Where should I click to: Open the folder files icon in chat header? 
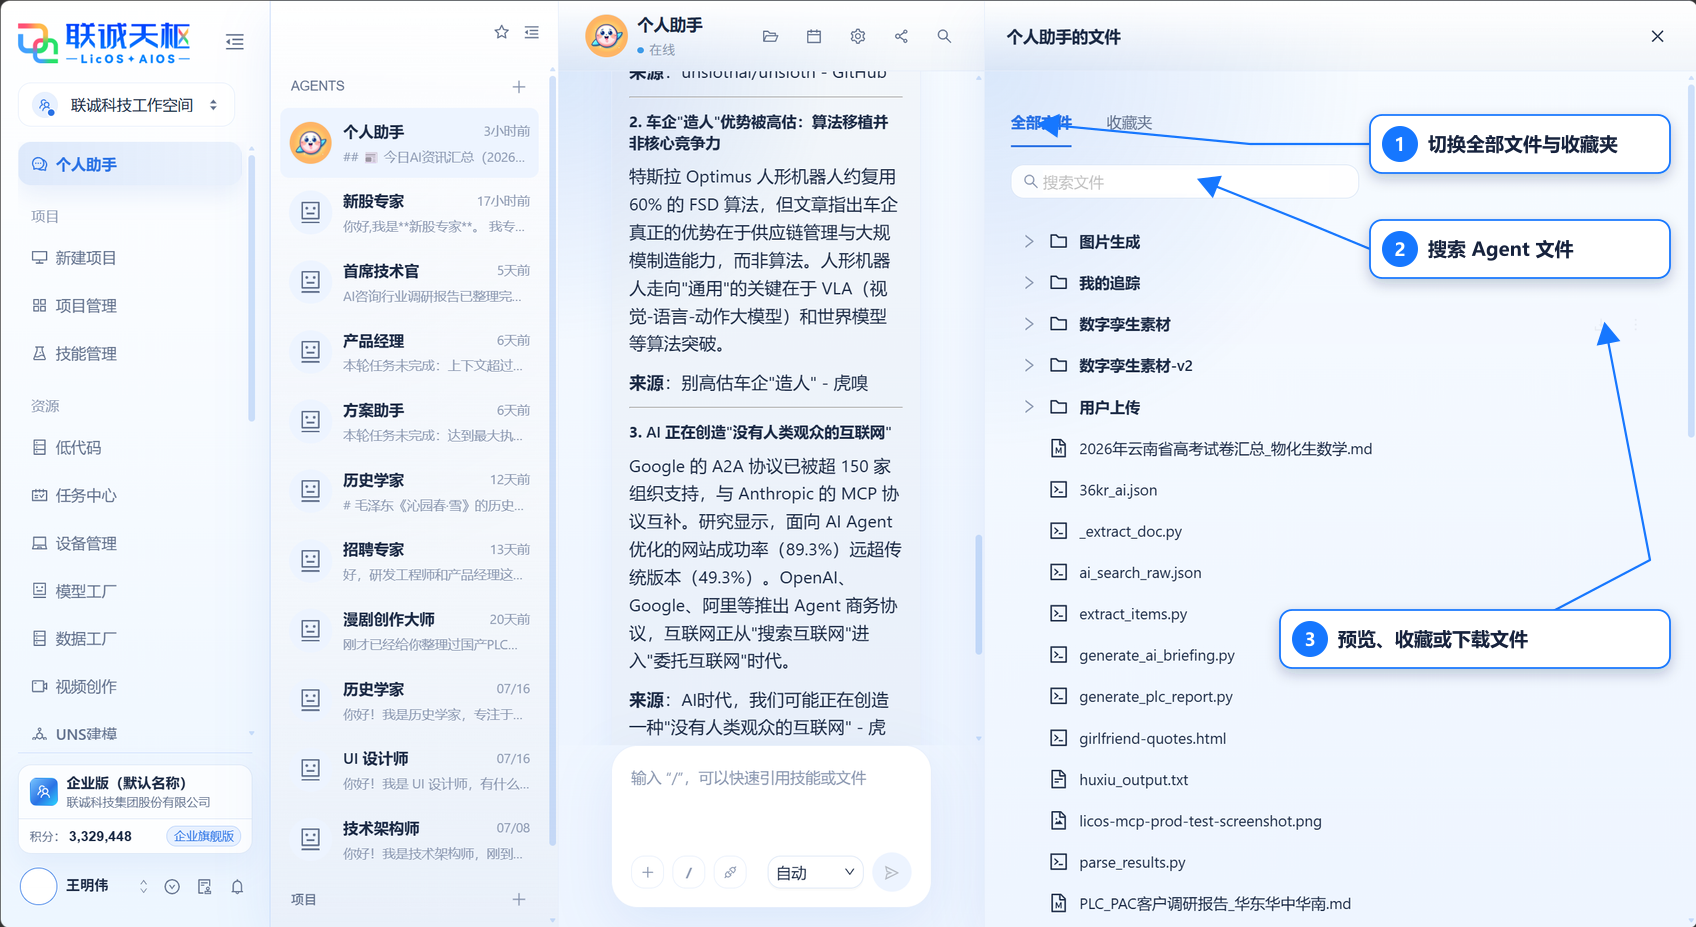770,36
